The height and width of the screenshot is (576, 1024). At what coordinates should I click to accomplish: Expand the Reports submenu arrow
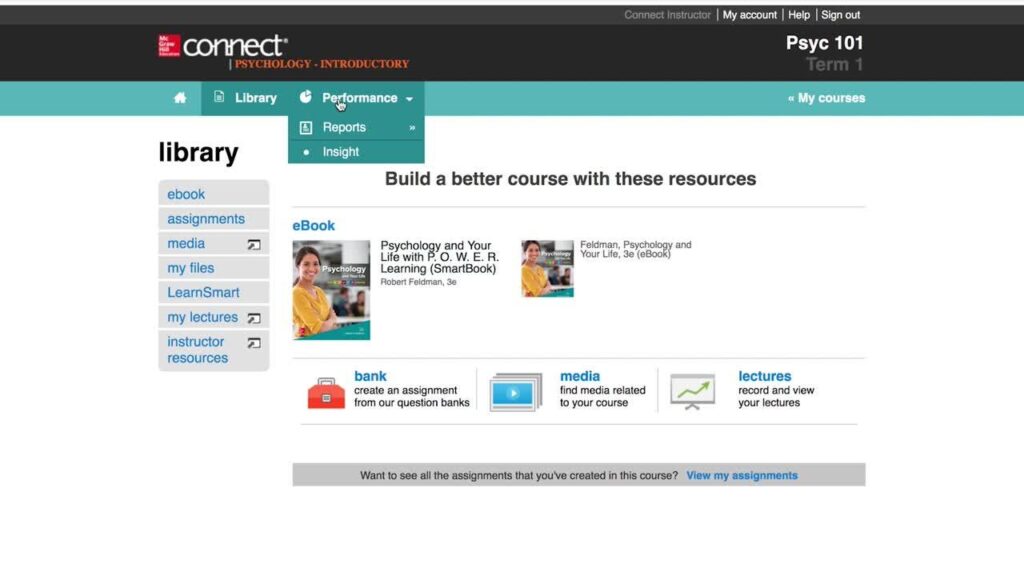[x=411, y=128]
